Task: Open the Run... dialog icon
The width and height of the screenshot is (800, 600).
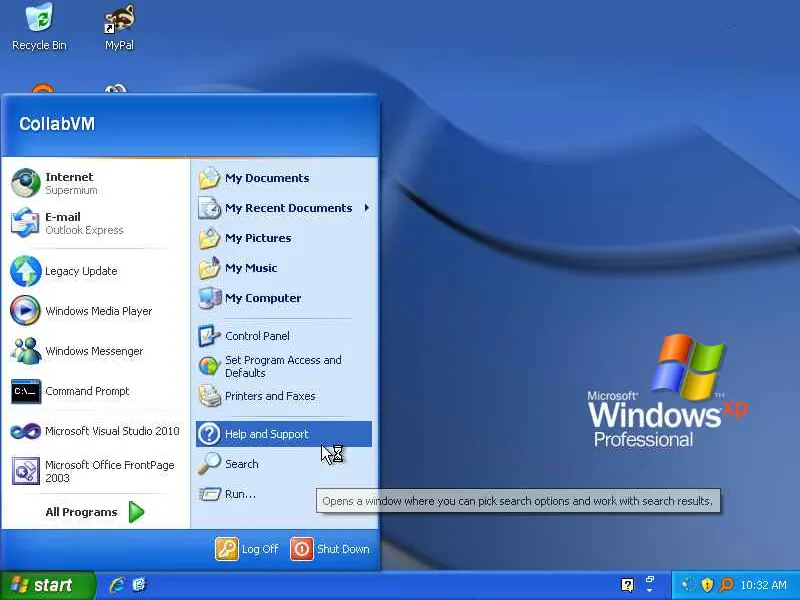Action: [209, 494]
